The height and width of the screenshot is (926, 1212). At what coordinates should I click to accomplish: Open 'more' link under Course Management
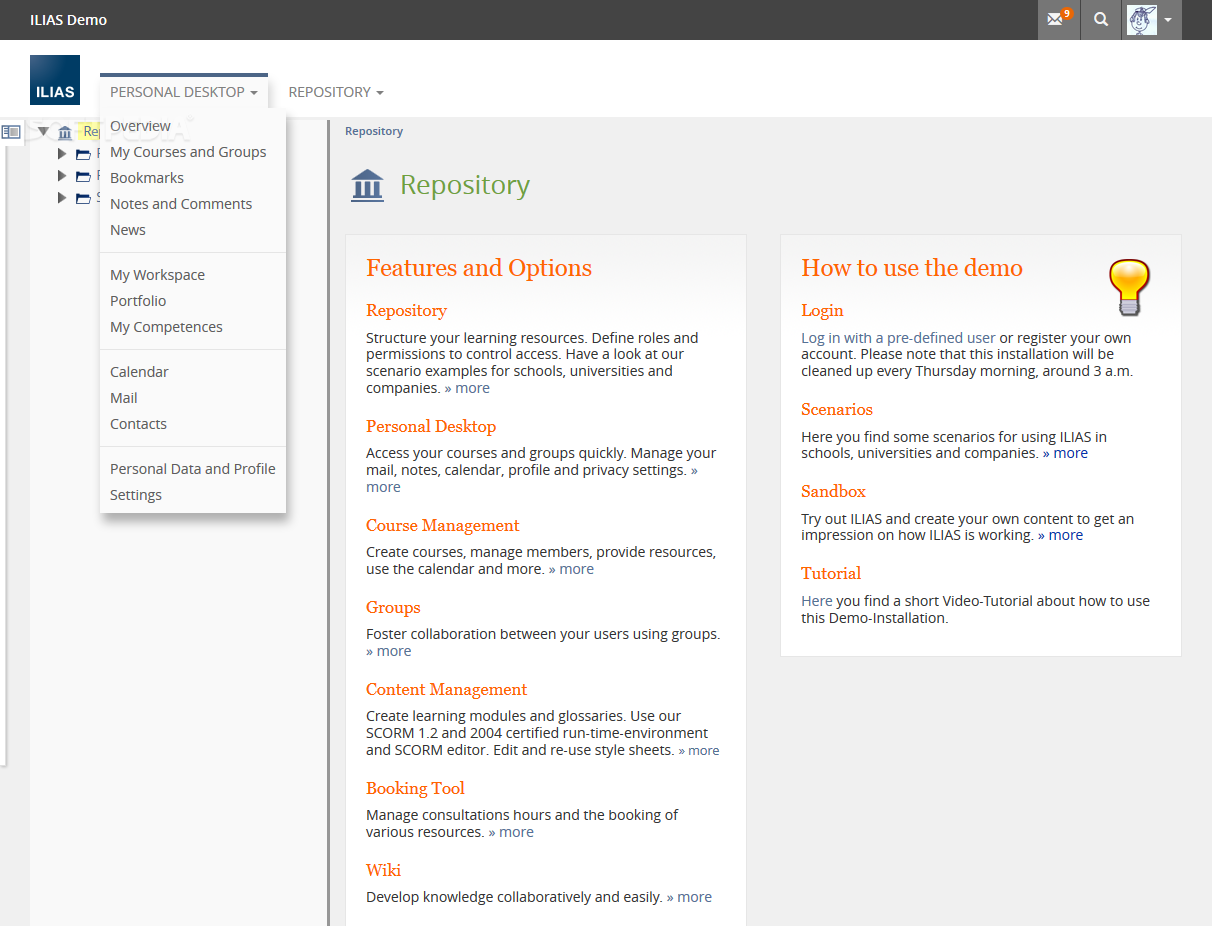pos(571,569)
